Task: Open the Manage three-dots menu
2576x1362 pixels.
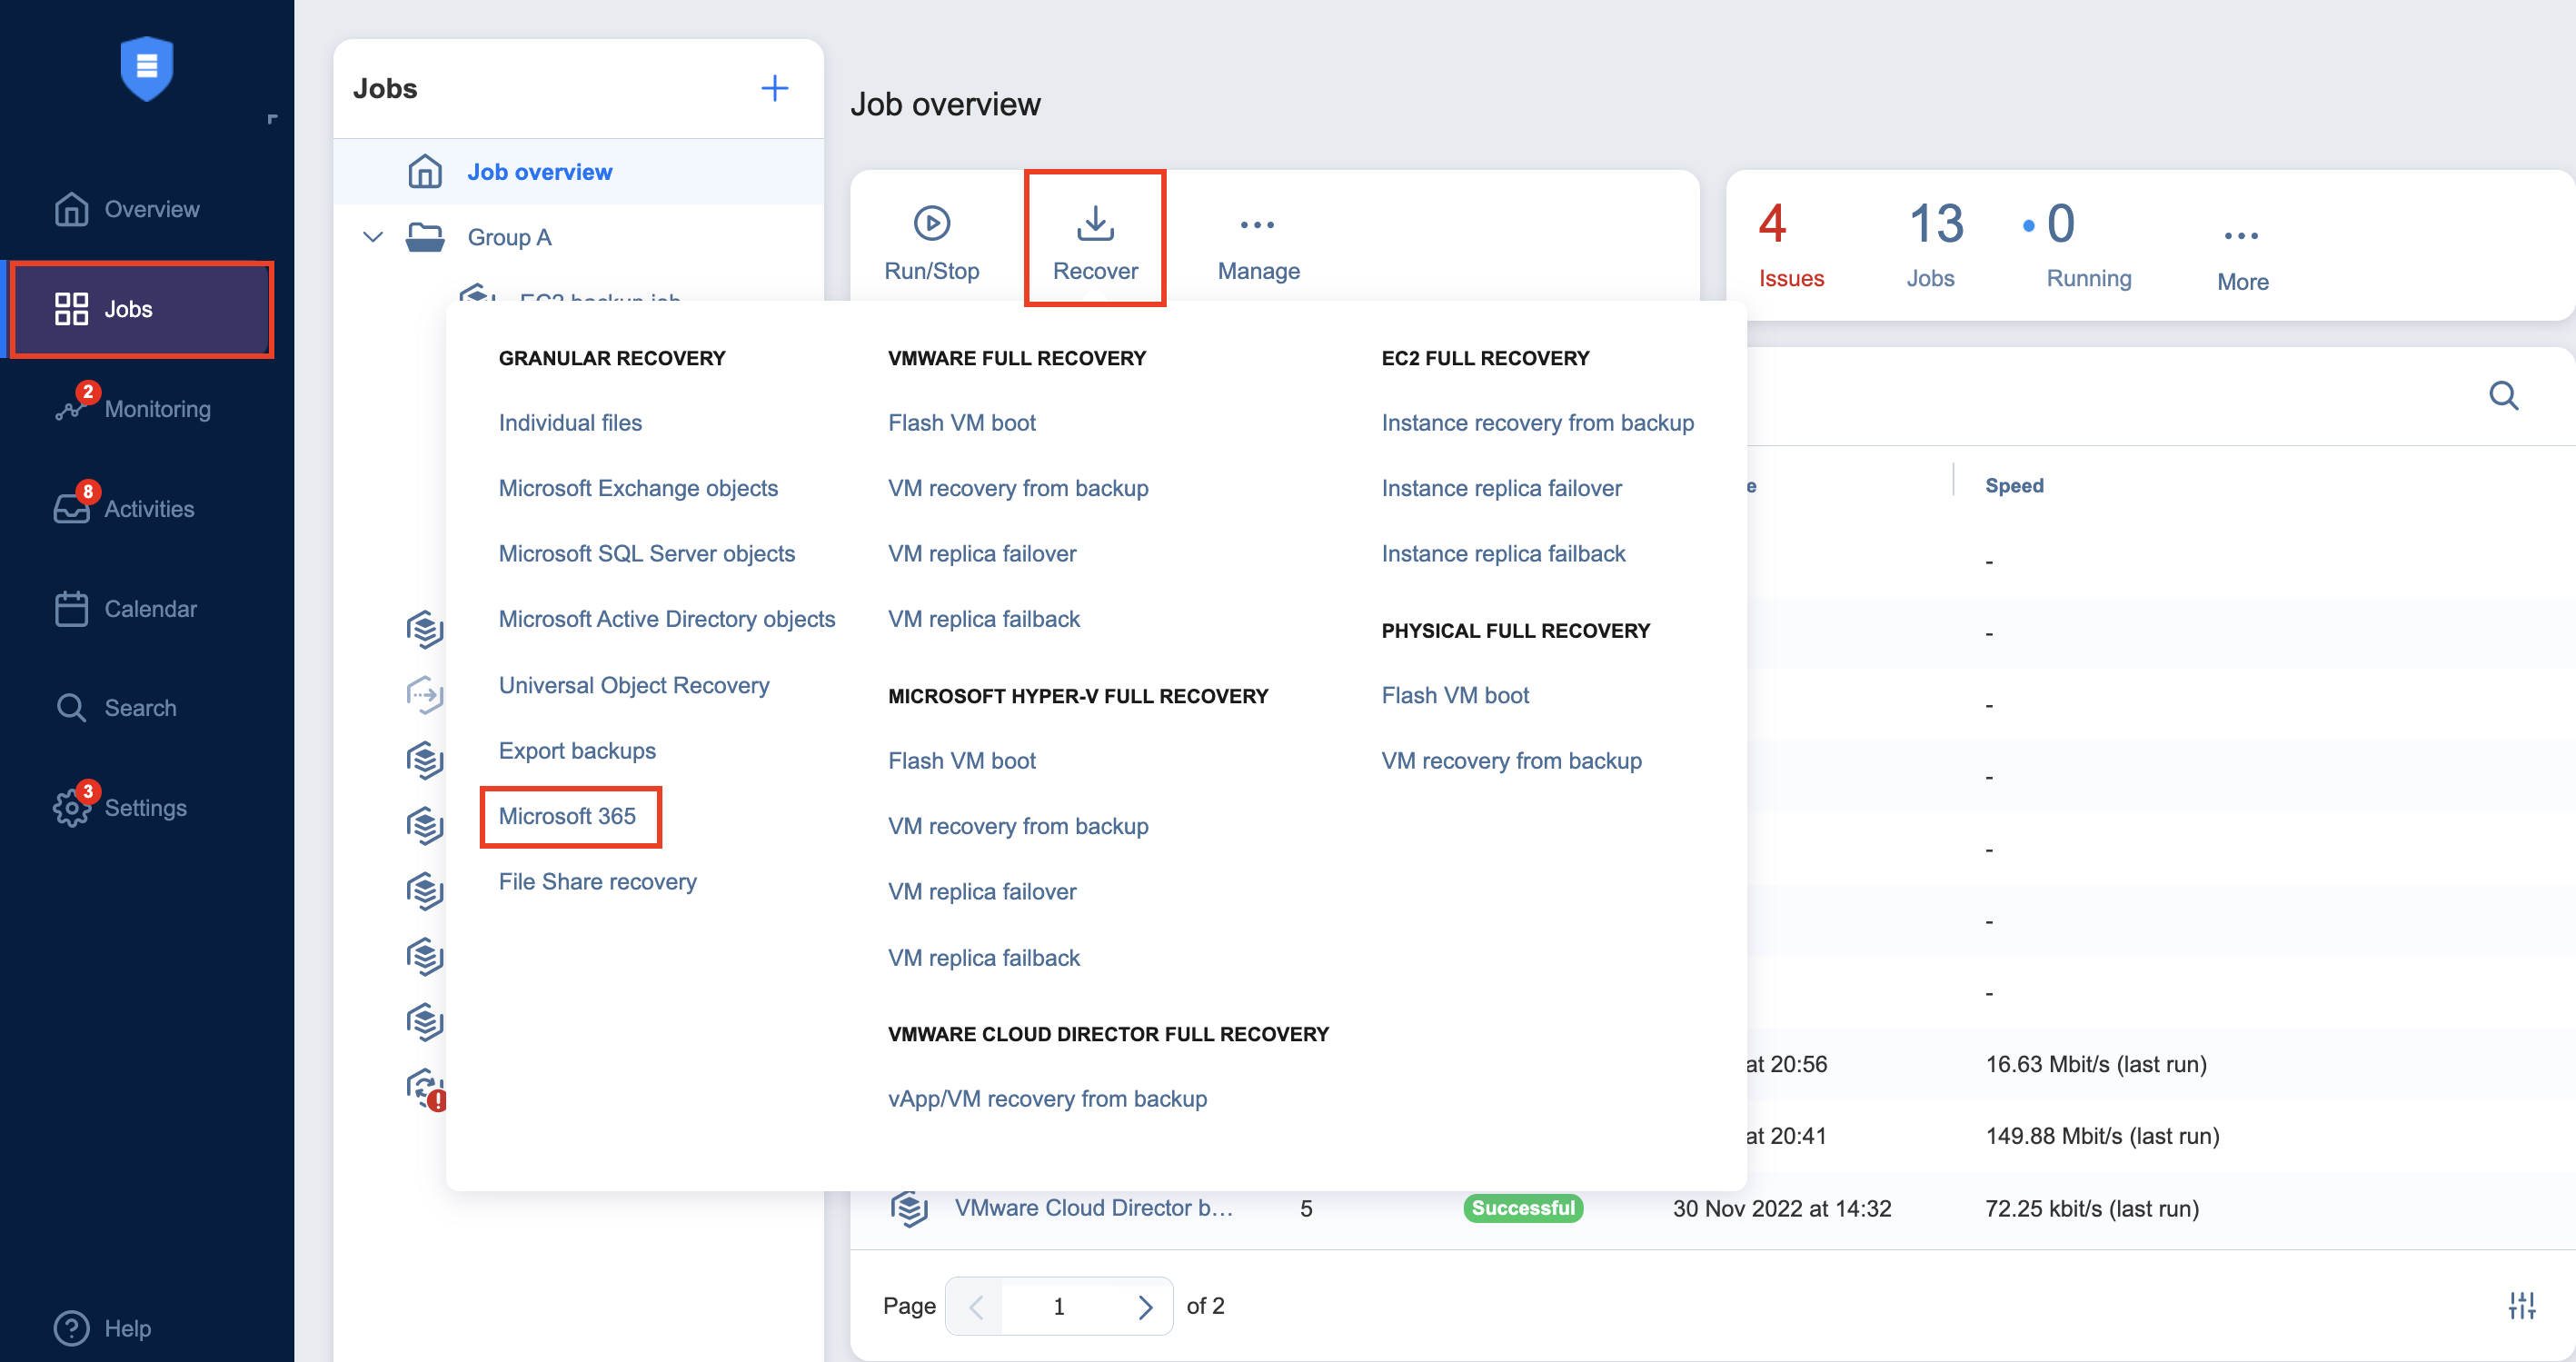Action: pos(1257,225)
